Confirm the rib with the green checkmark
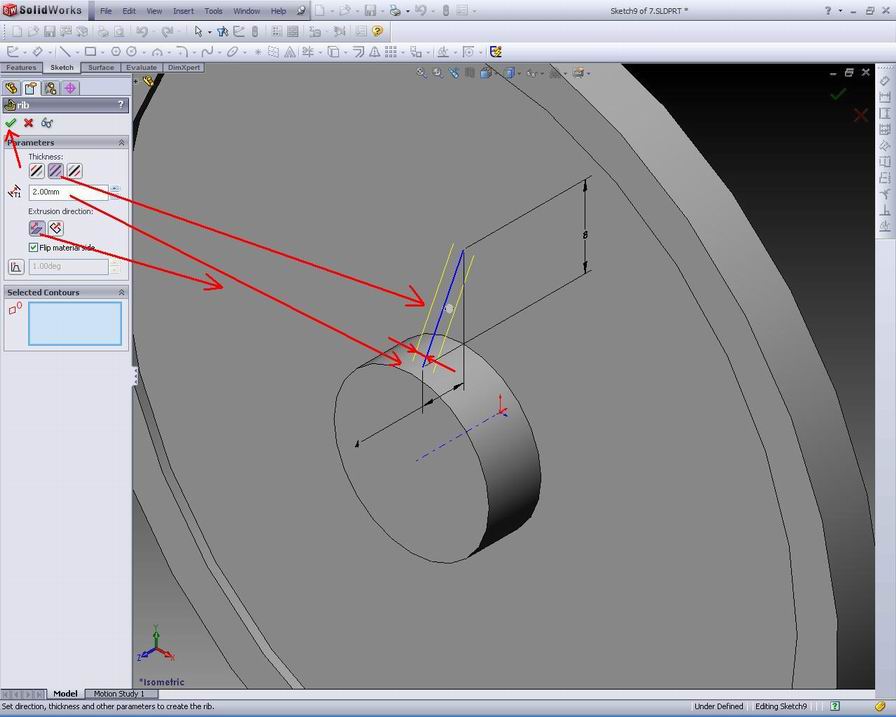896x717 pixels. tap(11, 123)
